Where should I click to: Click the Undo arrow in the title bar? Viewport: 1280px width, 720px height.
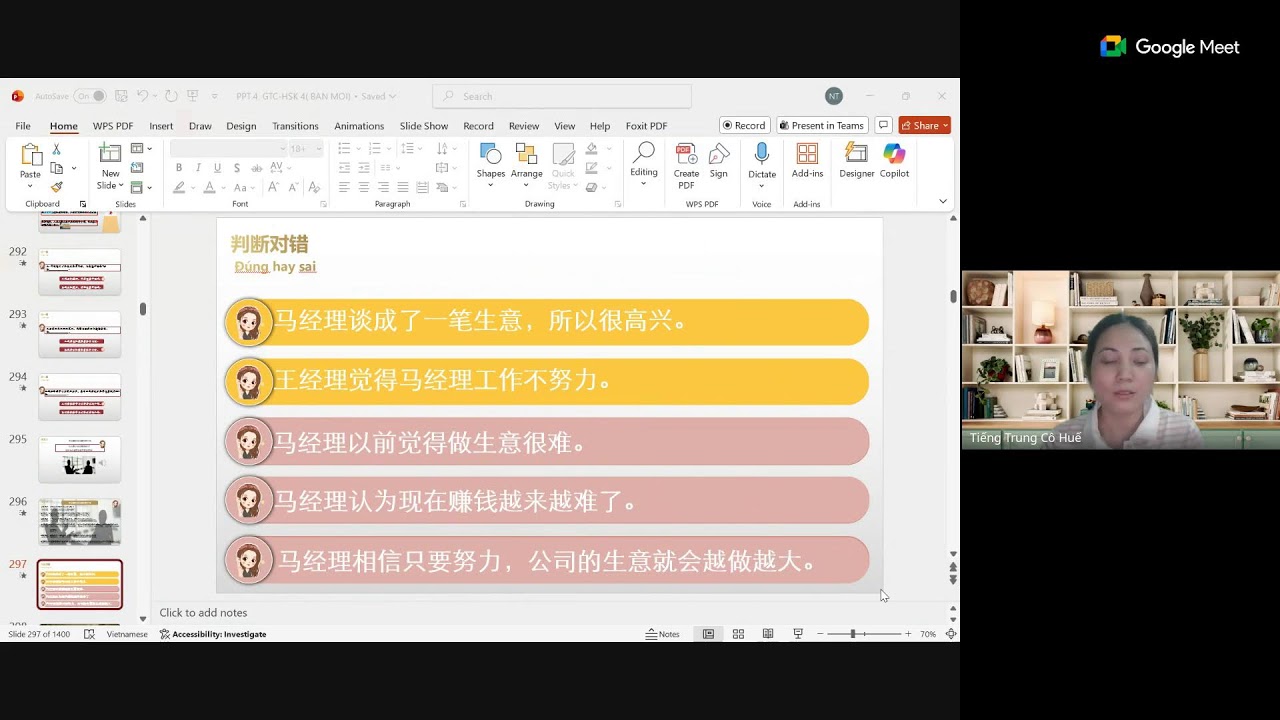[x=143, y=96]
